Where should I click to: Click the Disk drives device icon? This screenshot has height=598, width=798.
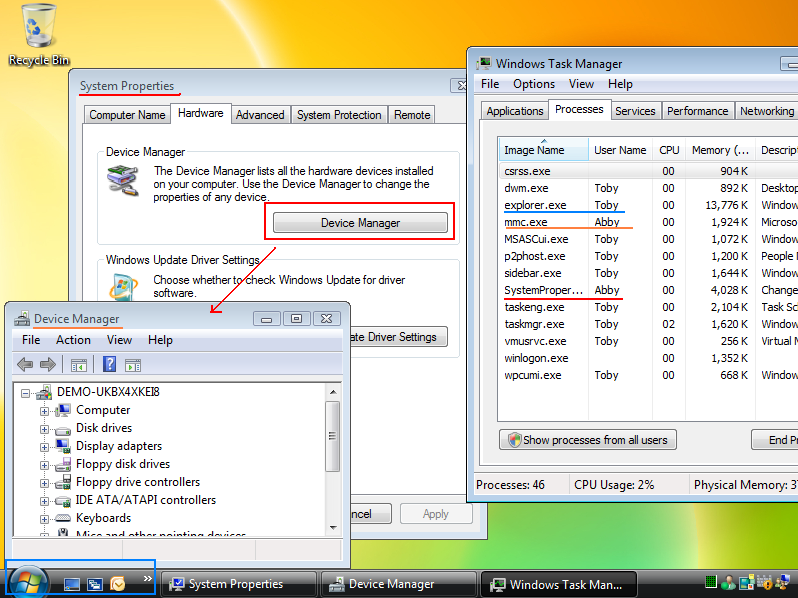[x=63, y=430]
